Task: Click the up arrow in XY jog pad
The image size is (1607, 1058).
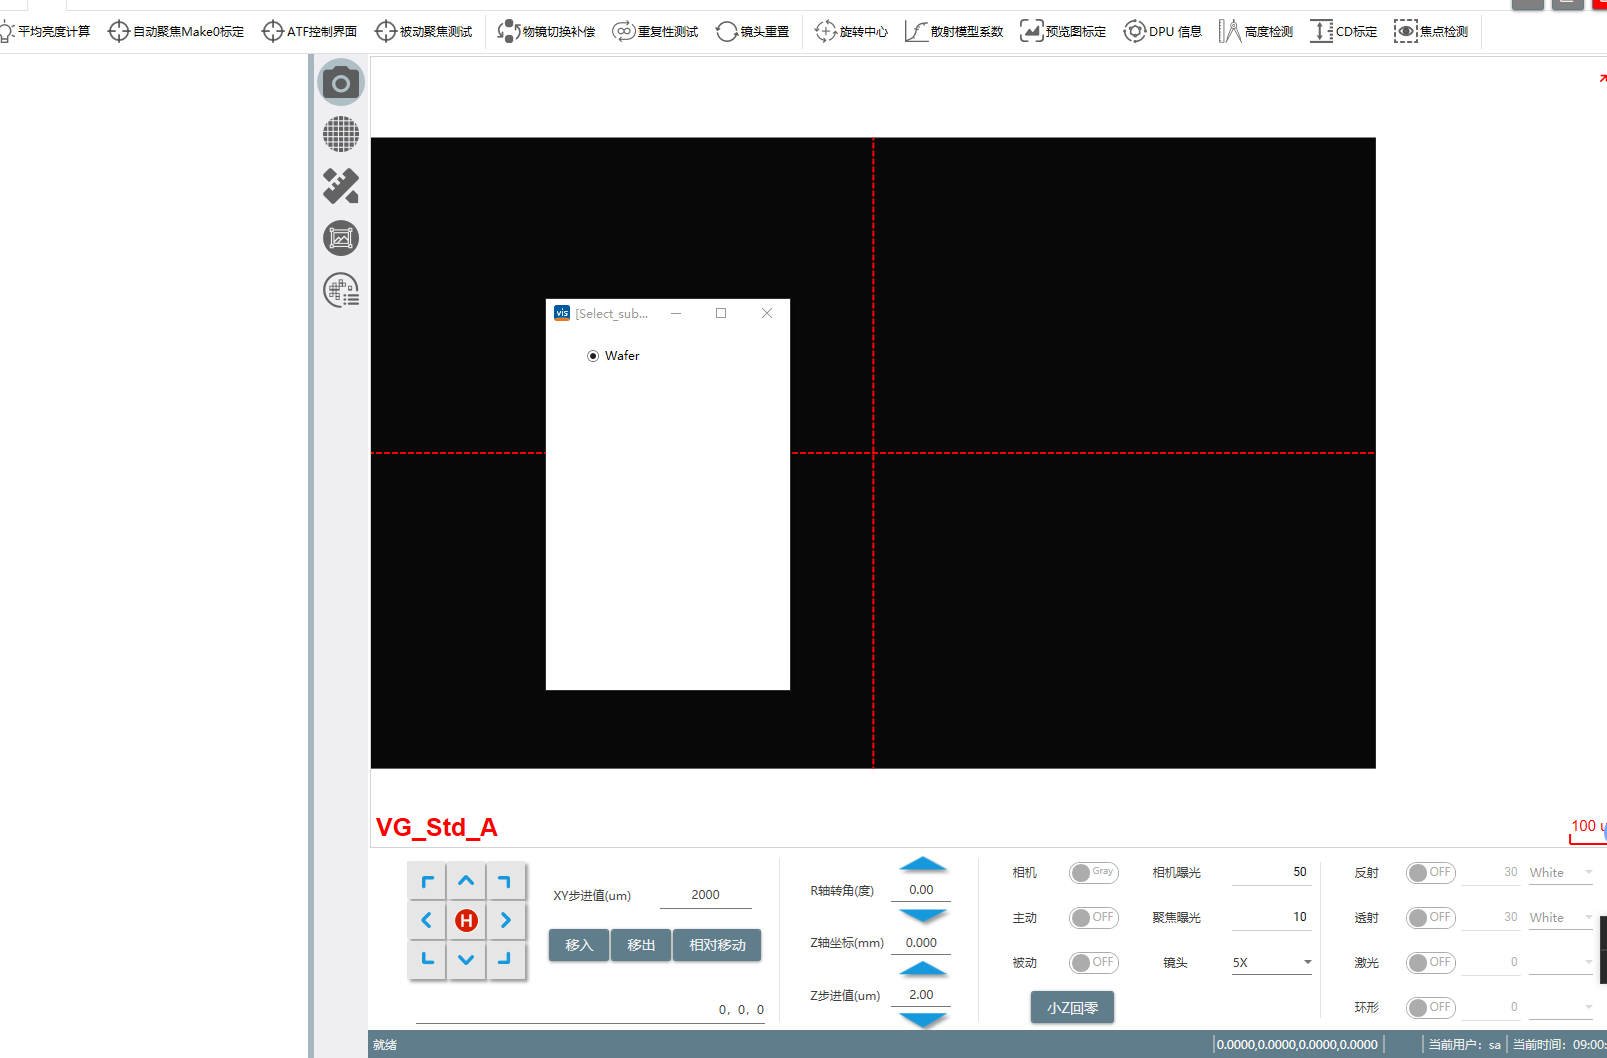Action: [466, 882]
